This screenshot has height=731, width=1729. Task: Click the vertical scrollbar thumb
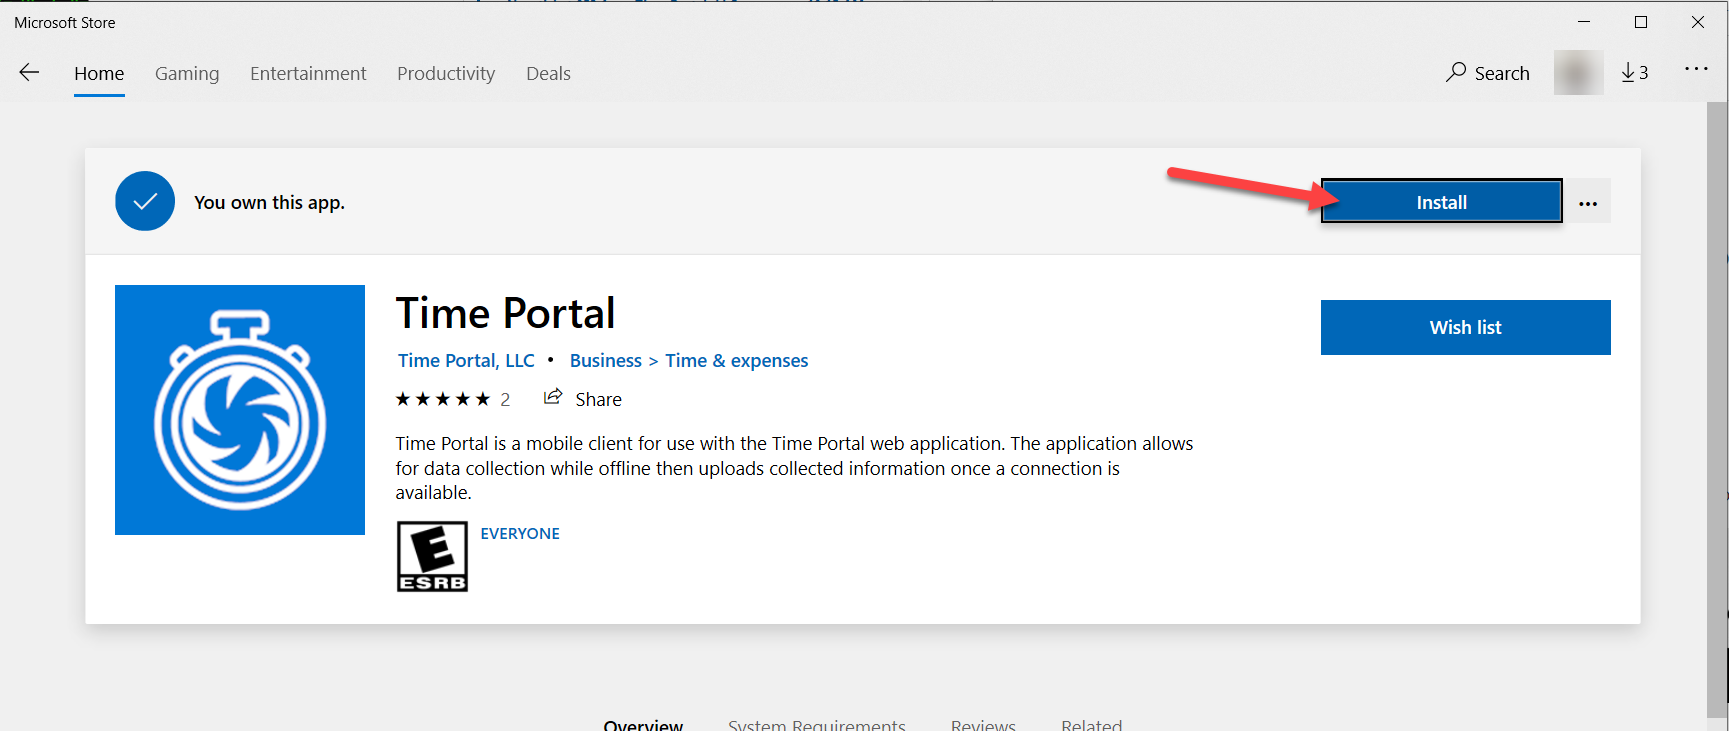click(x=1716, y=410)
